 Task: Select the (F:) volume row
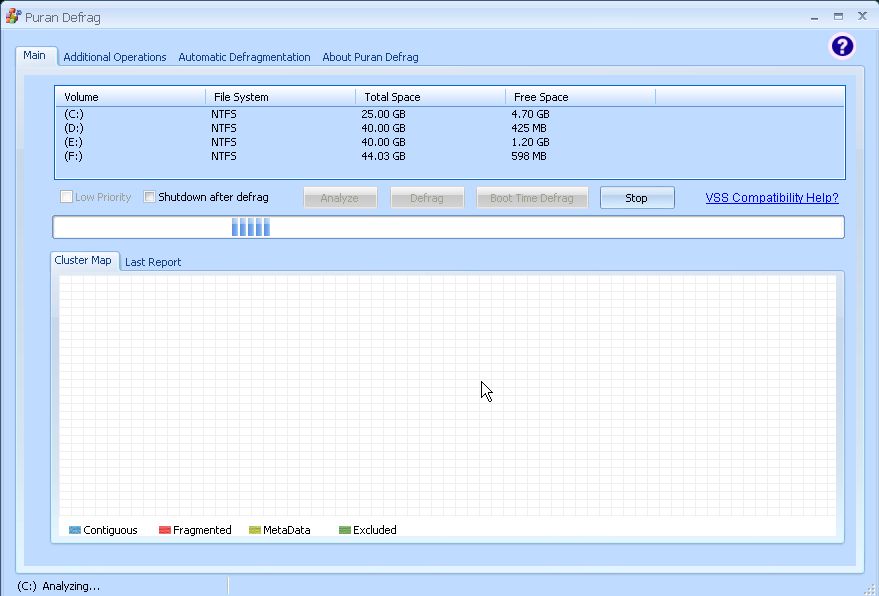pyautogui.click(x=450, y=156)
